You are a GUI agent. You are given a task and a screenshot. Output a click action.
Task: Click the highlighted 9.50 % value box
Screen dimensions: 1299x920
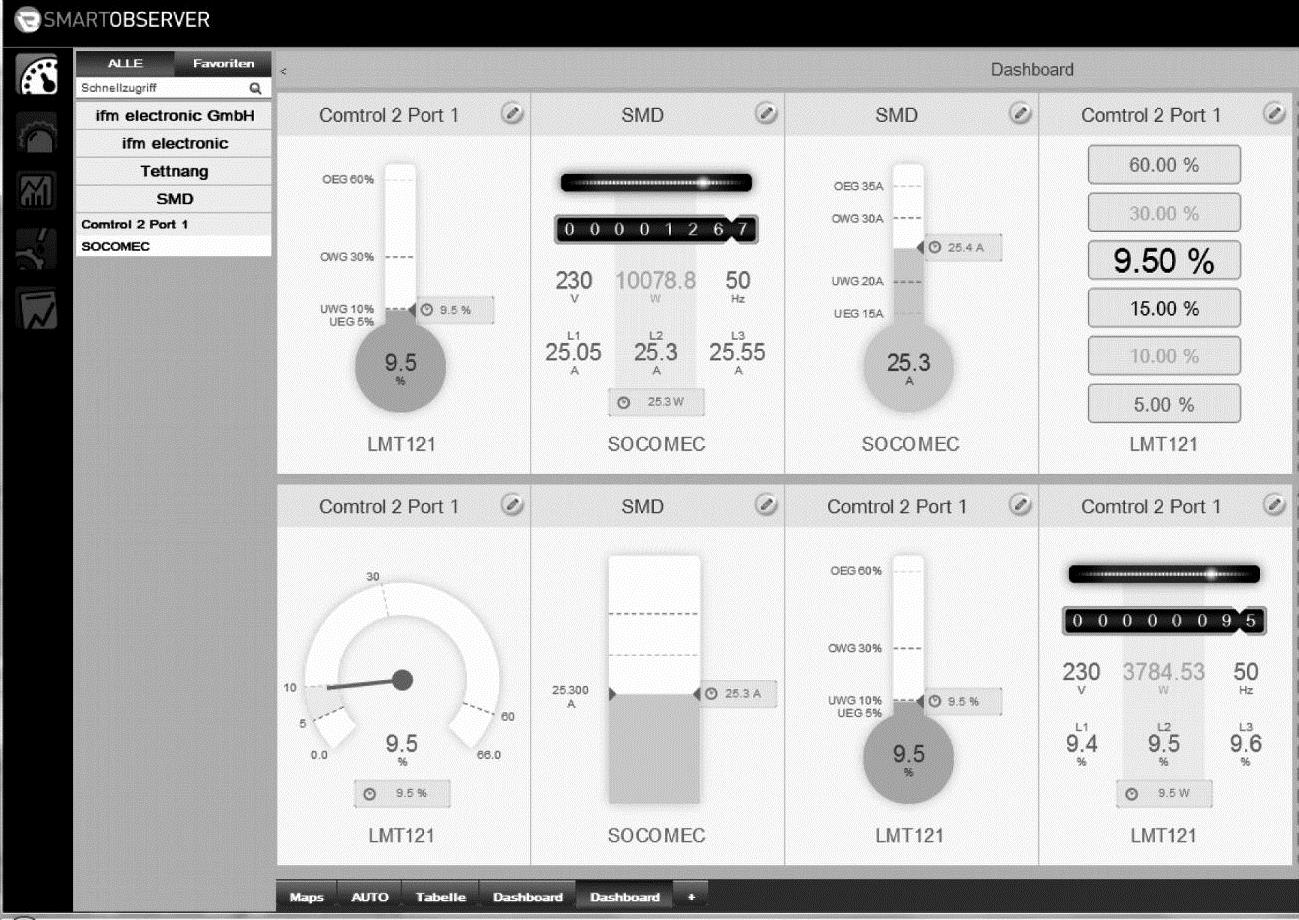[1164, 260]
